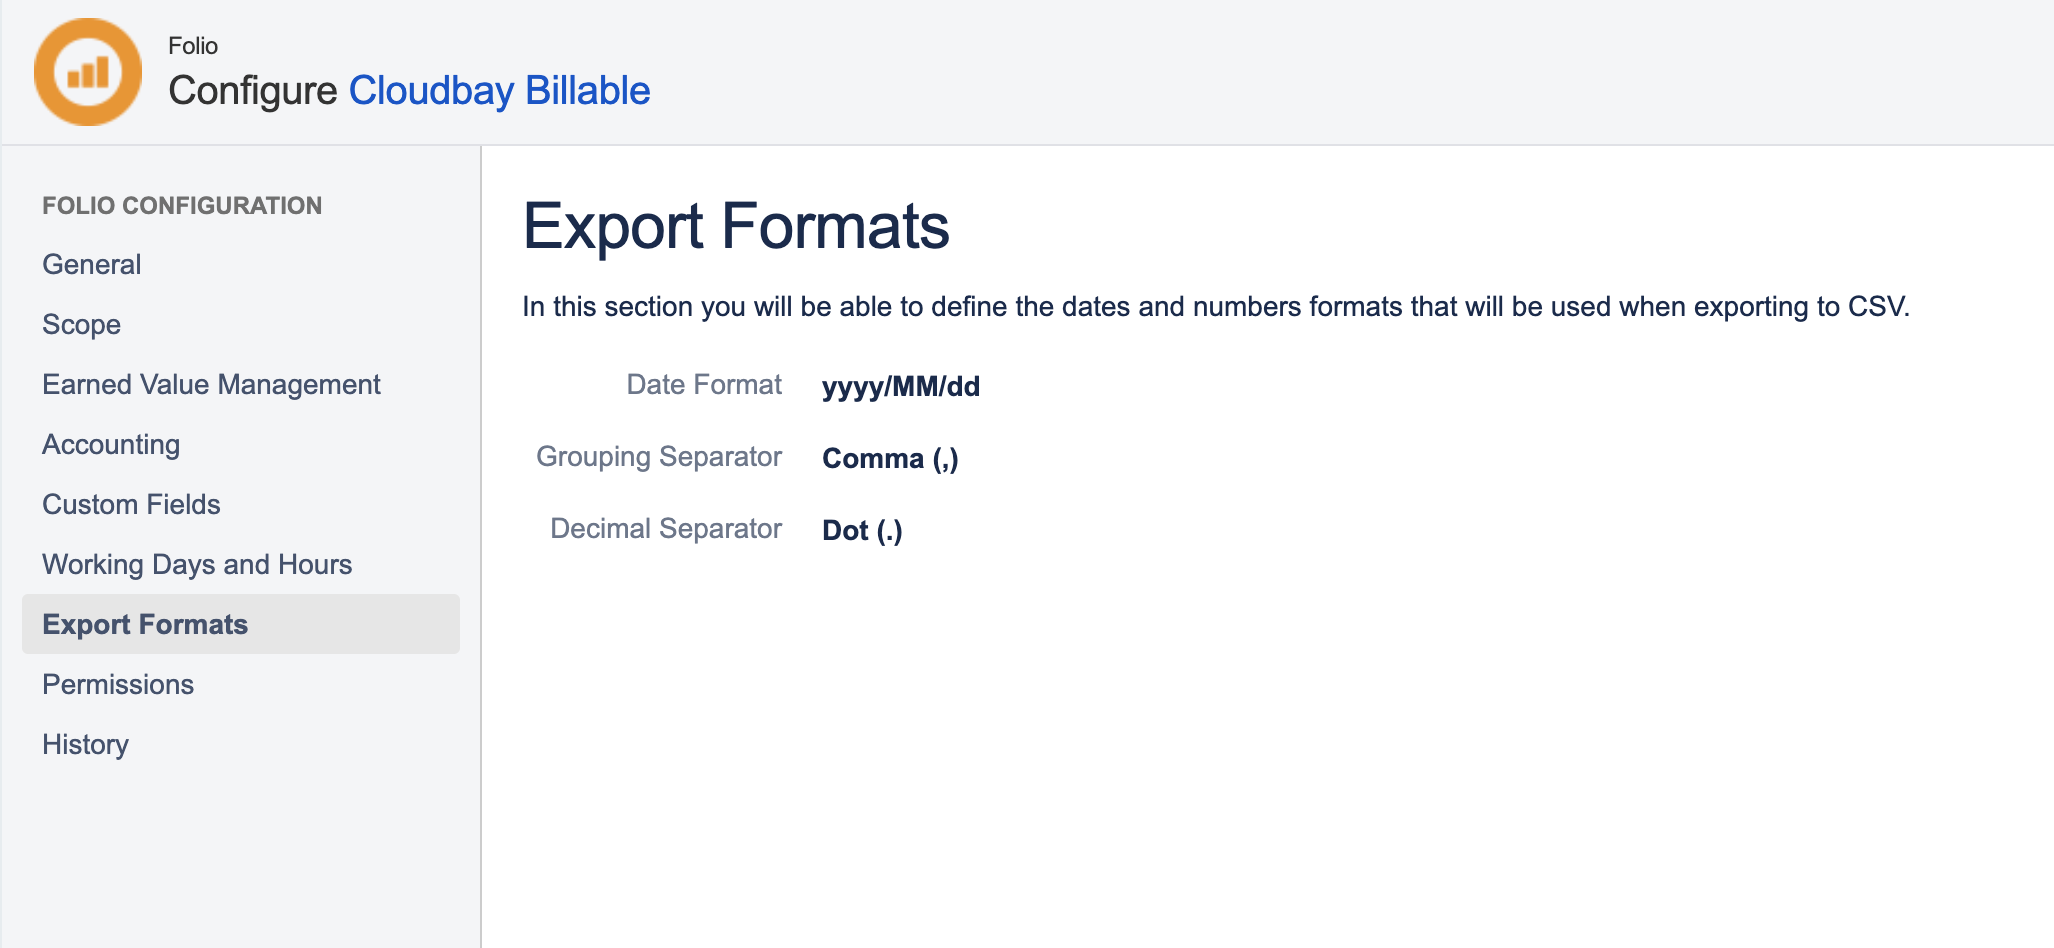
Task: Navigate to Earned Value Management settings
Action: click(210, 384)
